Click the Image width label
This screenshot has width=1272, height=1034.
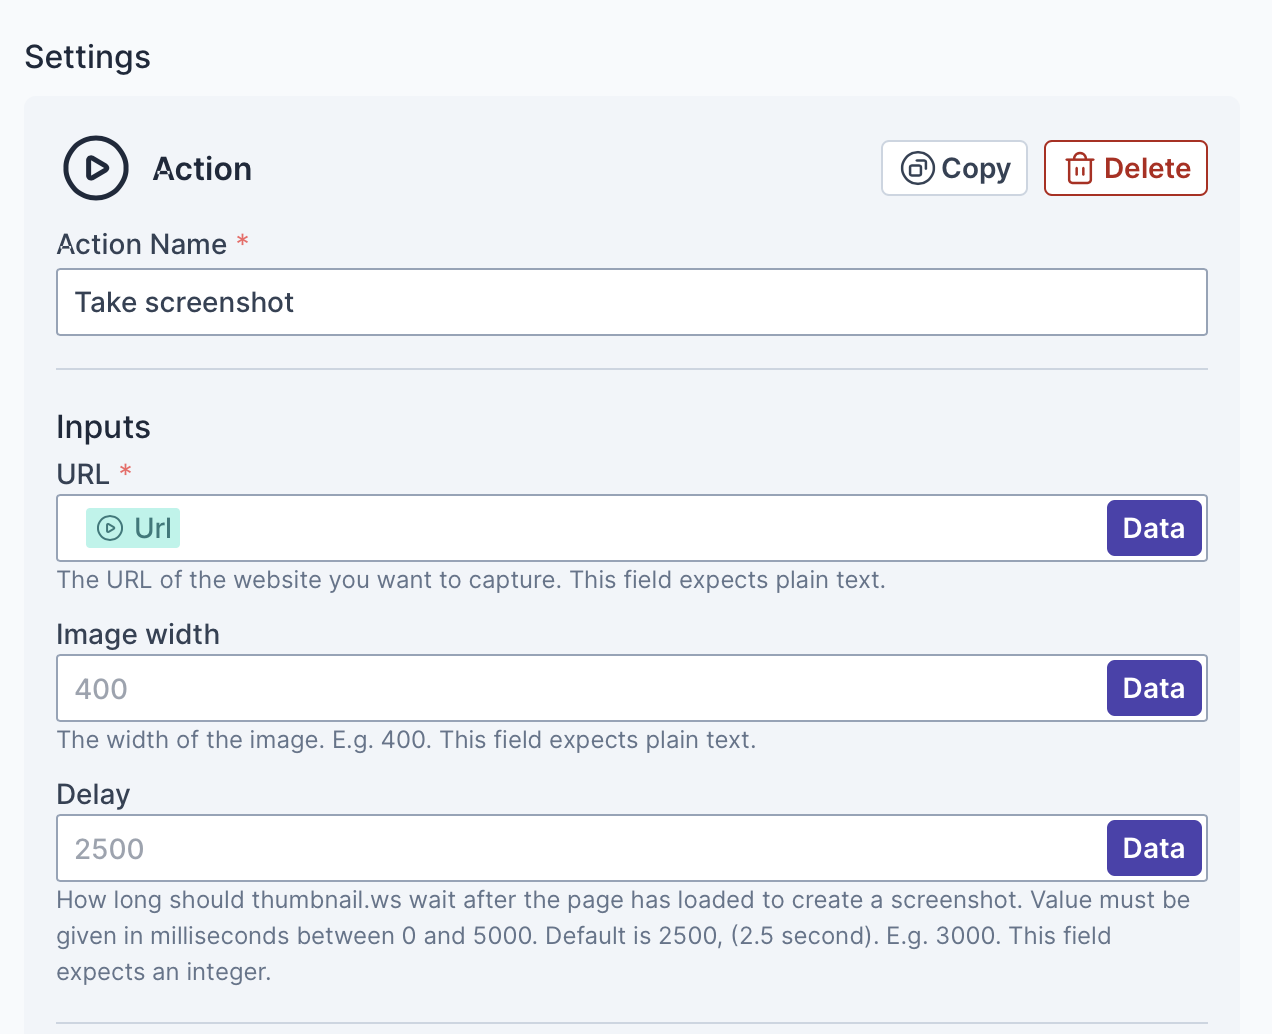[x=138, y=634]
